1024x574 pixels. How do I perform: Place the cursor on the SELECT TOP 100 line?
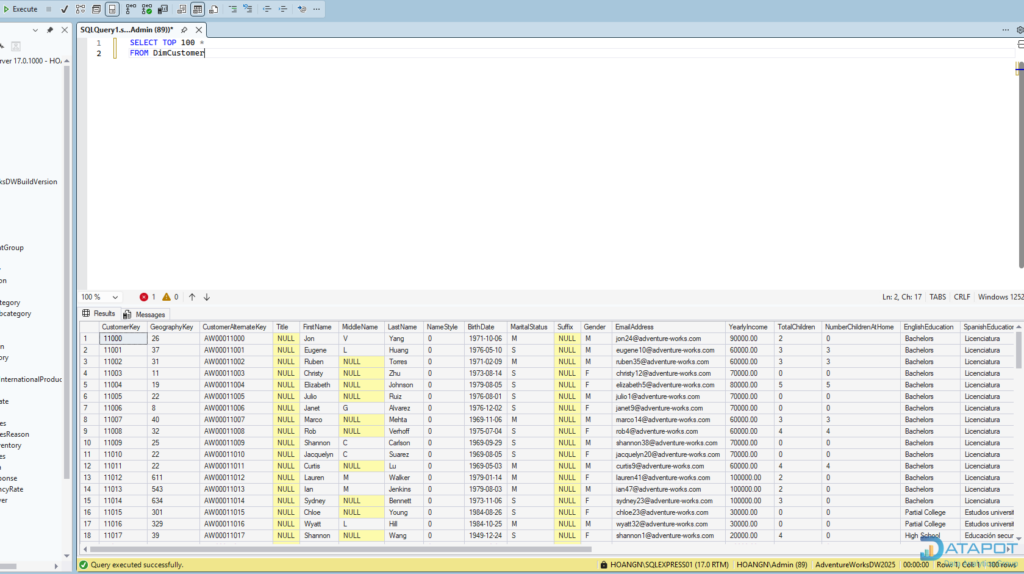point(167,42)
